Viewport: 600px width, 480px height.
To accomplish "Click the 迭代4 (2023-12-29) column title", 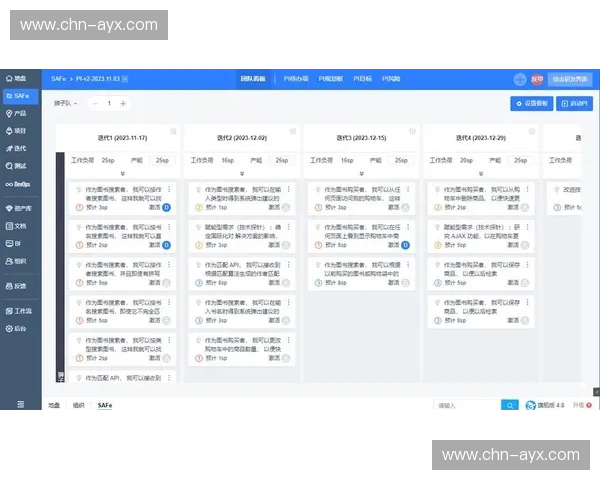I will [481, 138].
